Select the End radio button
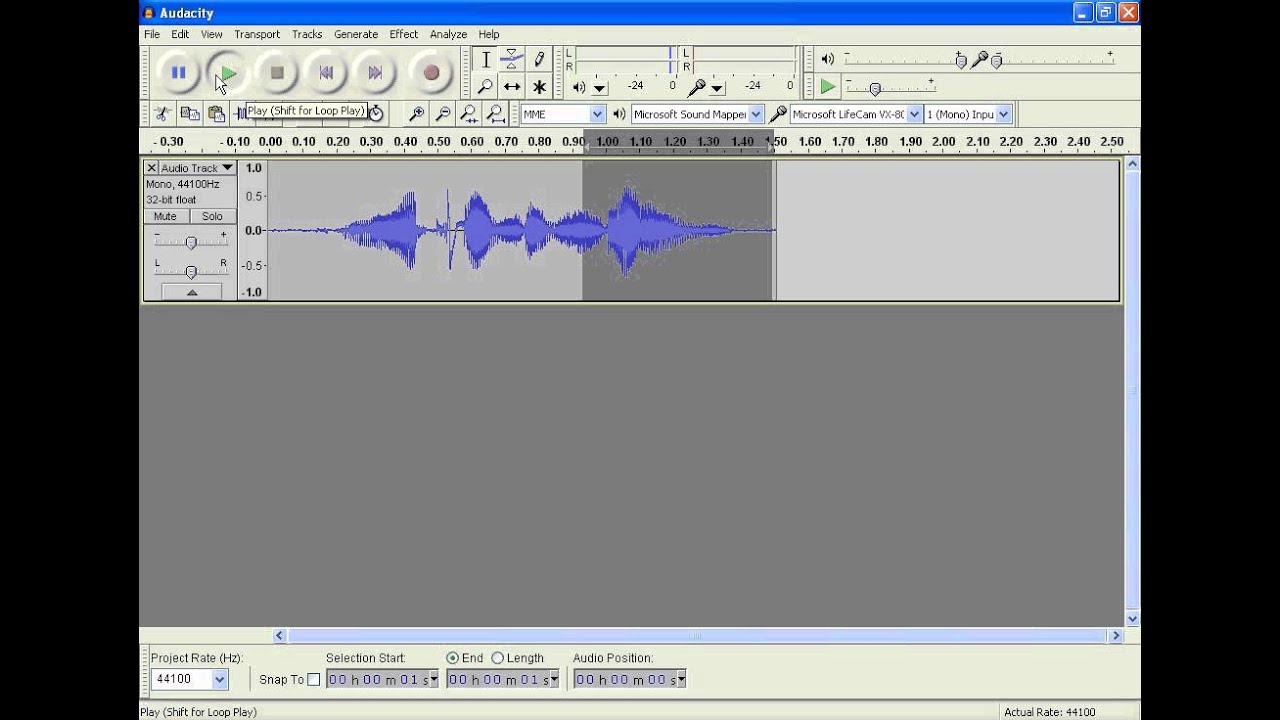The height and width of the screenshot is (720, 1280). tap(452, 658)
